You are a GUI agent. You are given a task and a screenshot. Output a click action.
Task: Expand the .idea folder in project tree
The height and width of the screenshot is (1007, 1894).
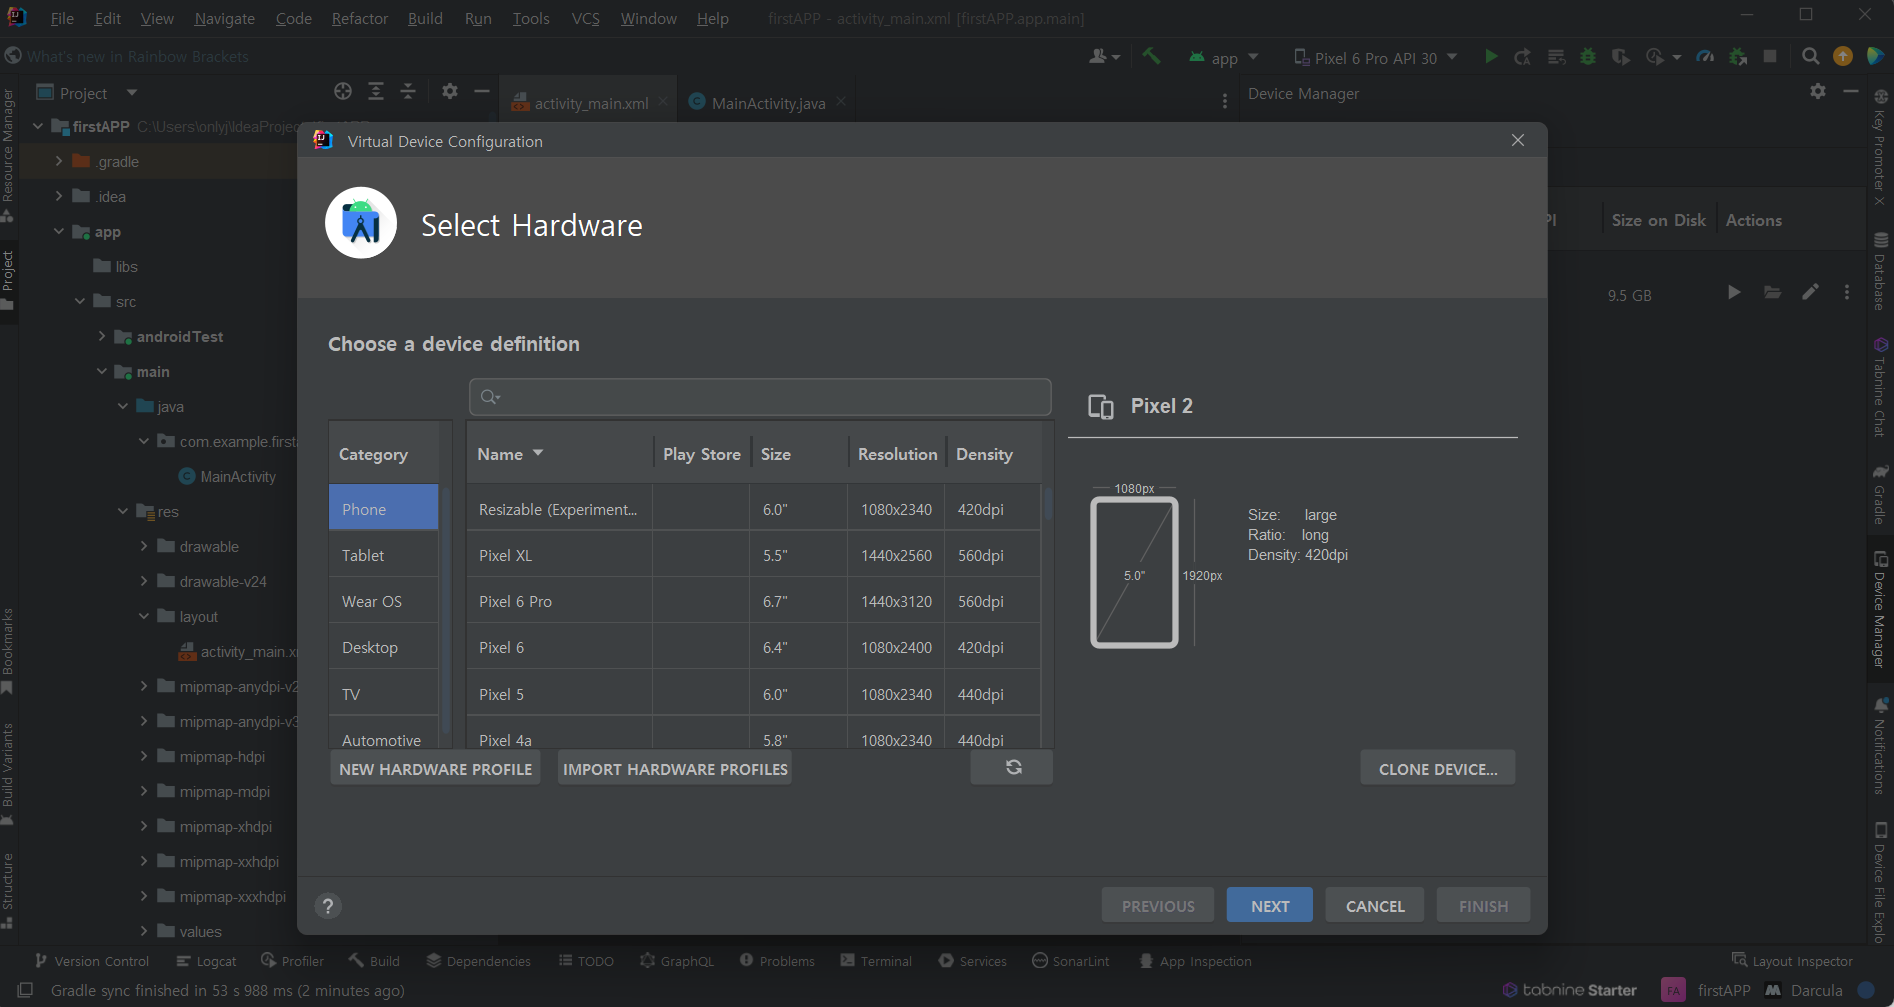[x=59, y=196]
